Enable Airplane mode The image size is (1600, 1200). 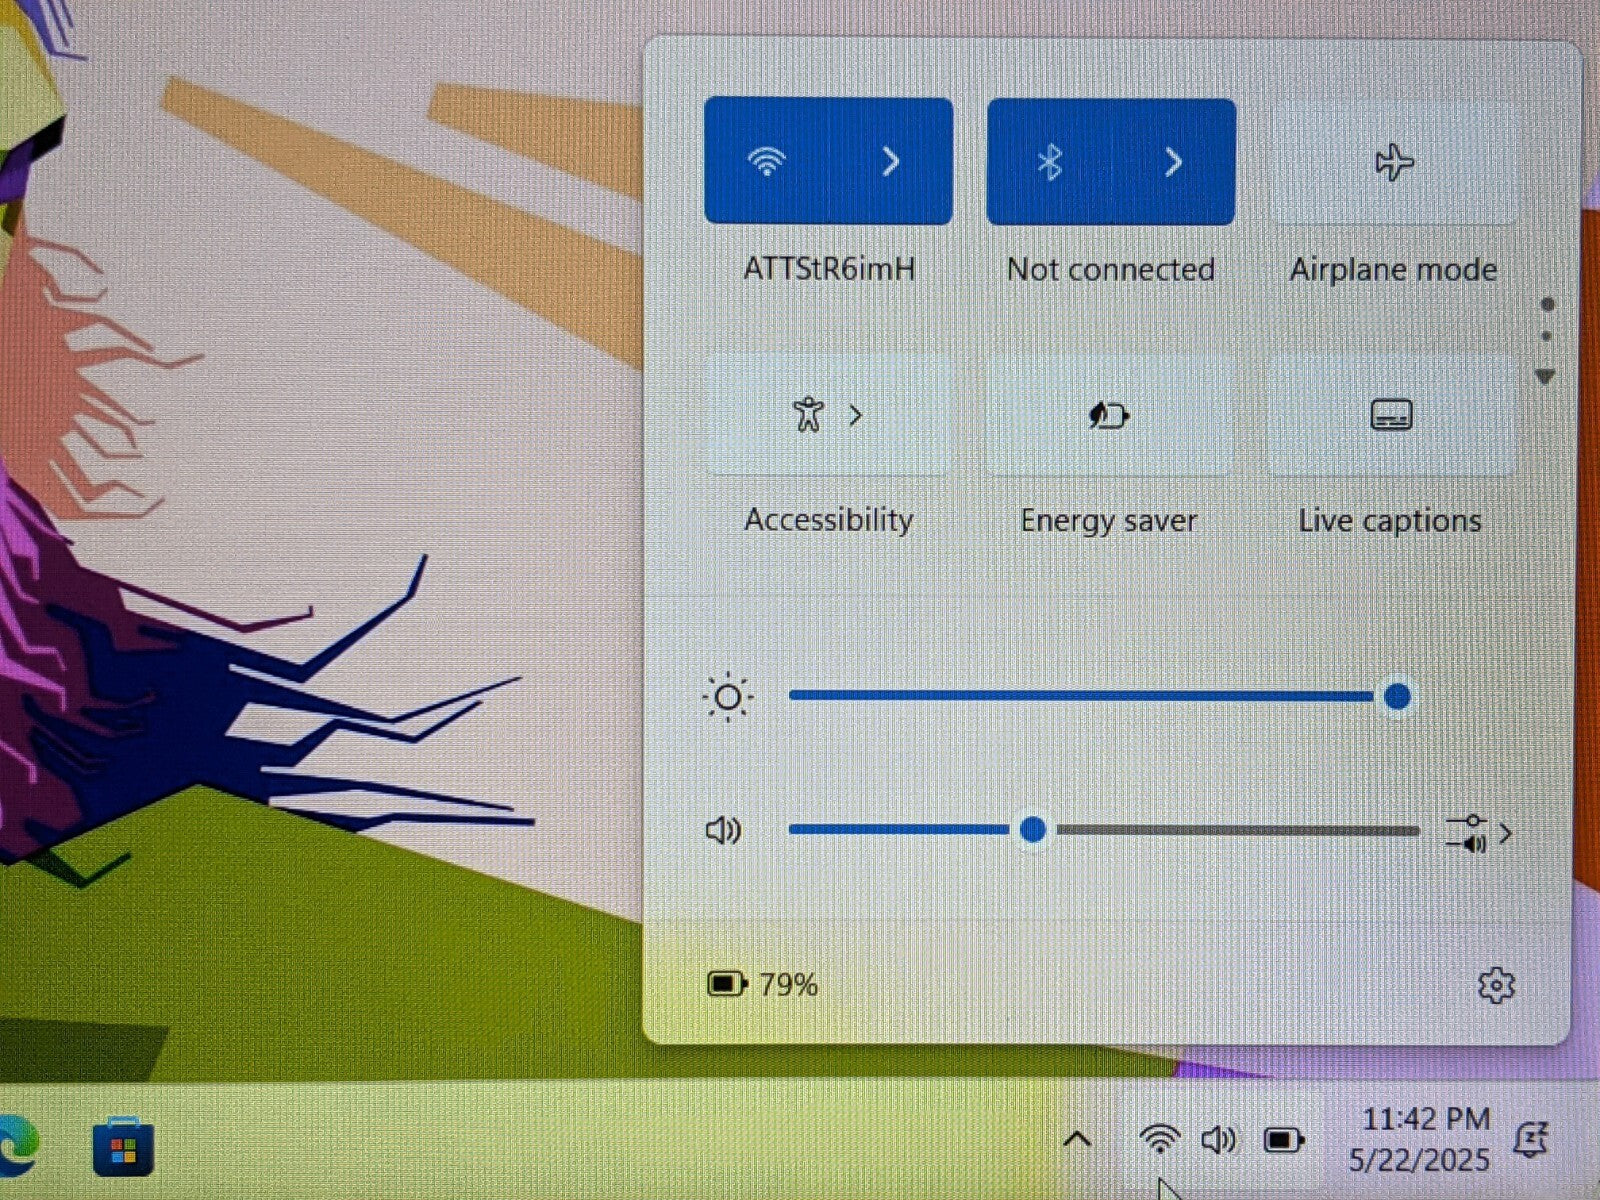pyautogui.click(x=1393, y=162)
